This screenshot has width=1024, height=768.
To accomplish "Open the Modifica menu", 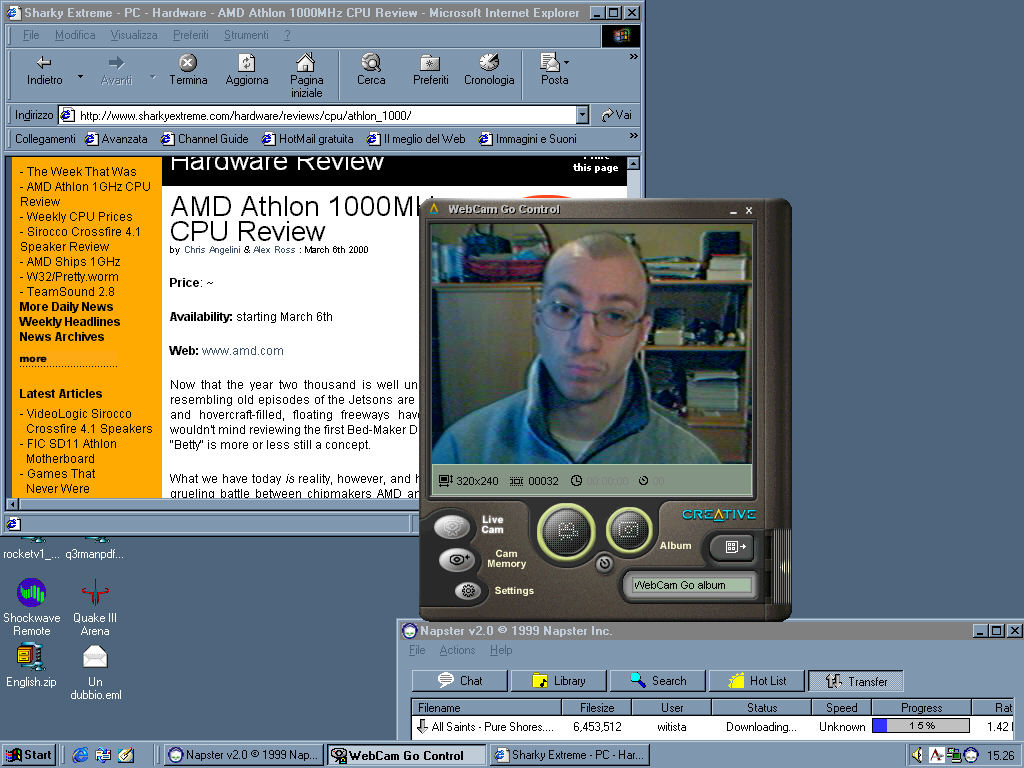I will pos(75,35).
